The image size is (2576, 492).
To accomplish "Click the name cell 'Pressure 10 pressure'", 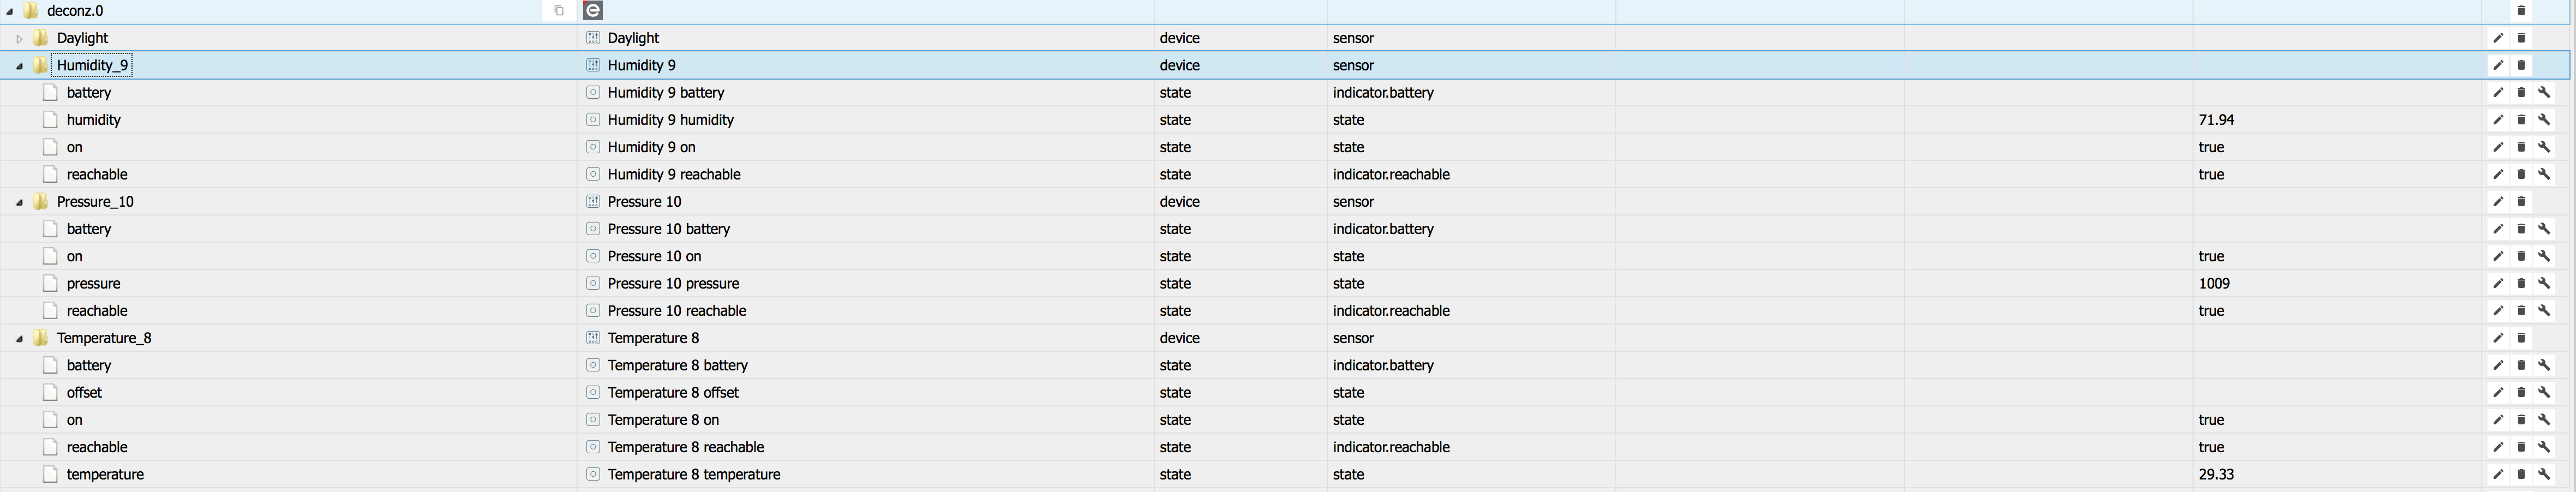I will coord(673,284).
